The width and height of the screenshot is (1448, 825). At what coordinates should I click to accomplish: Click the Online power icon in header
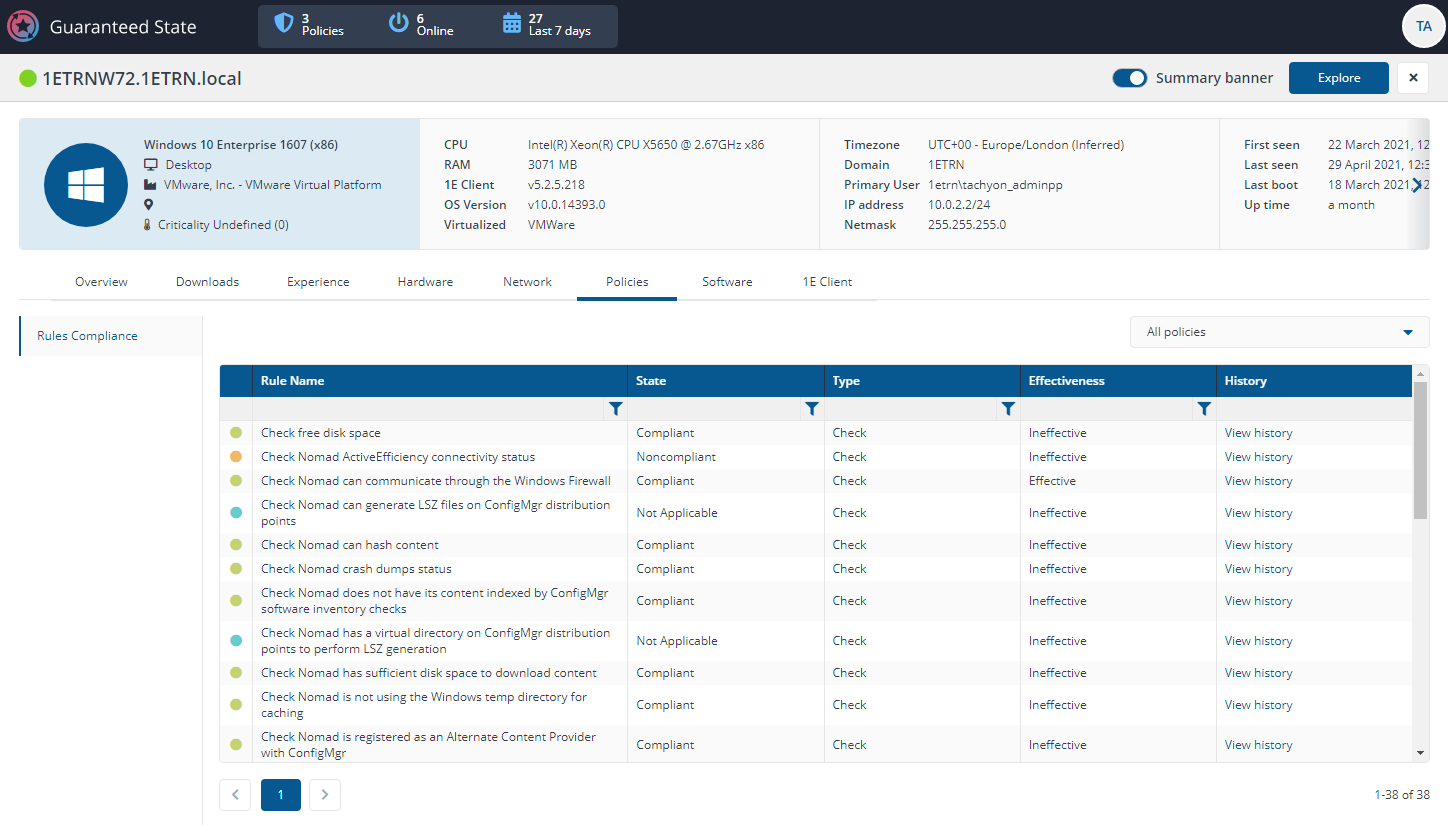coord(398,23)
